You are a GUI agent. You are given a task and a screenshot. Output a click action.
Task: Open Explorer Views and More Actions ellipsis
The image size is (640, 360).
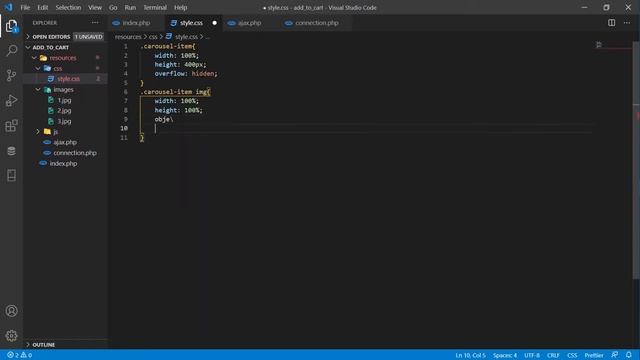pyautogui.click(x=95, y=23)
